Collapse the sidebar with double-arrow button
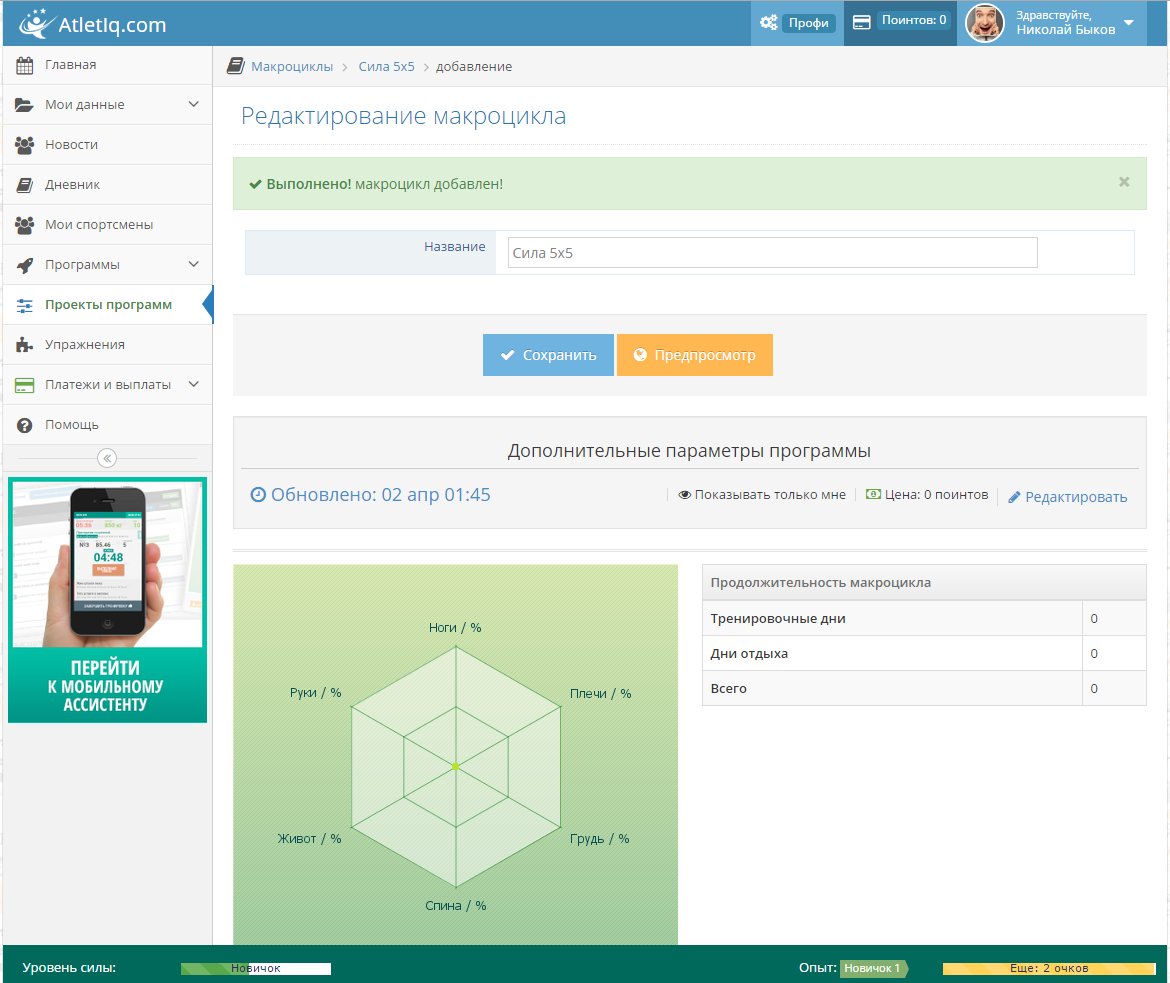 (107, 458)
